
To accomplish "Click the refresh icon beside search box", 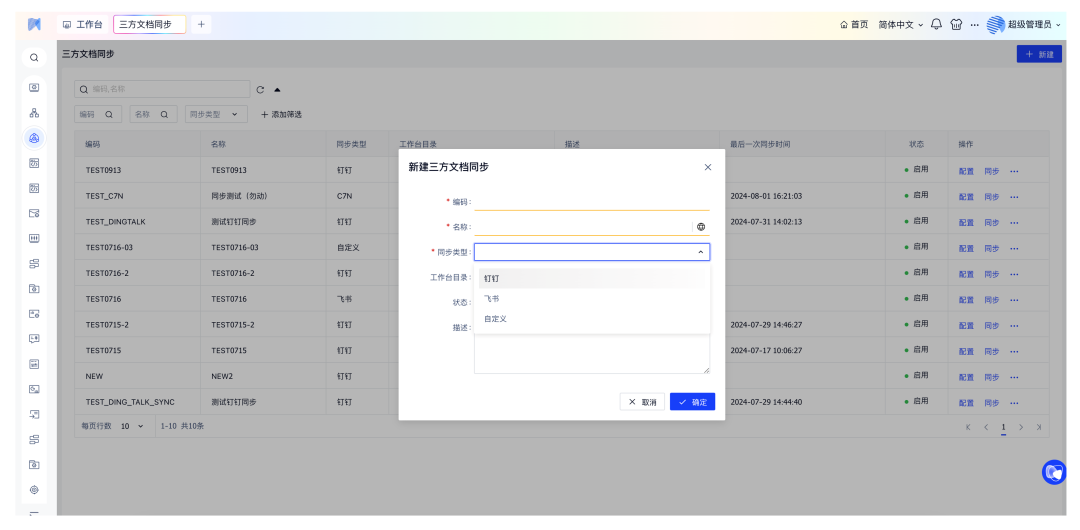I will pyautogui.click(x=260, y=89).
